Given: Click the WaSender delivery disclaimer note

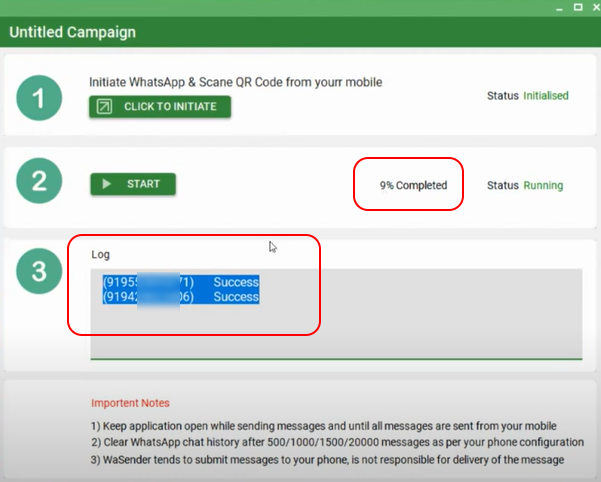Looking at the screenshot, I should (x=327, y=459).
